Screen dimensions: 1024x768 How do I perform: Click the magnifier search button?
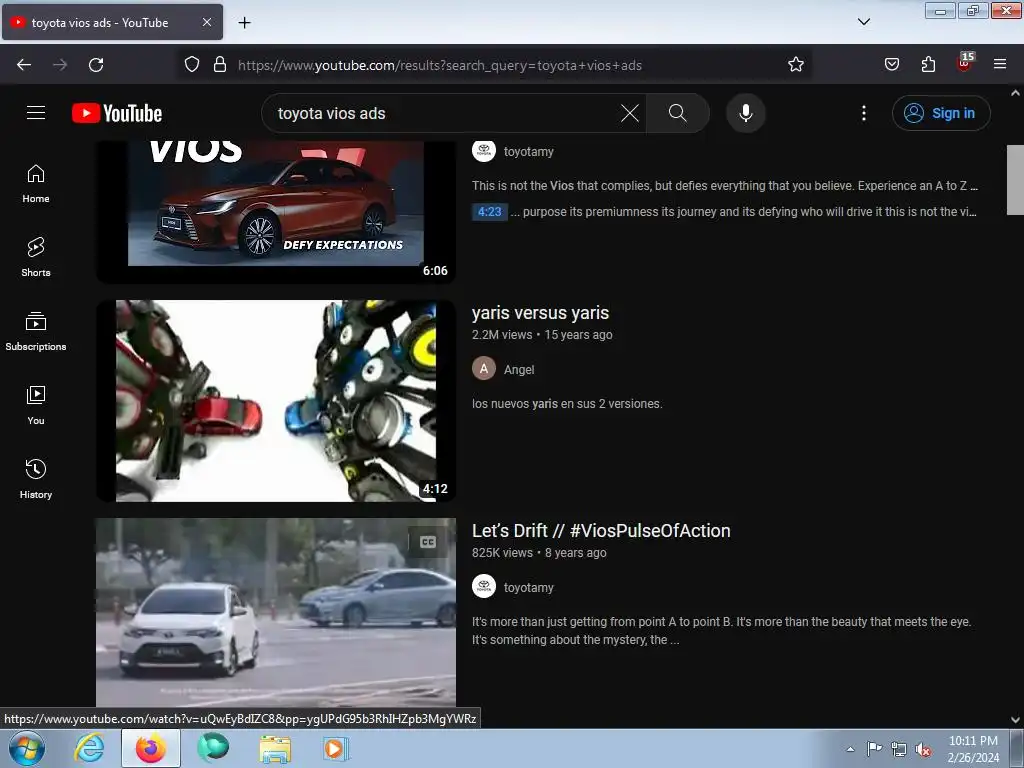click(x=677, y=113)
